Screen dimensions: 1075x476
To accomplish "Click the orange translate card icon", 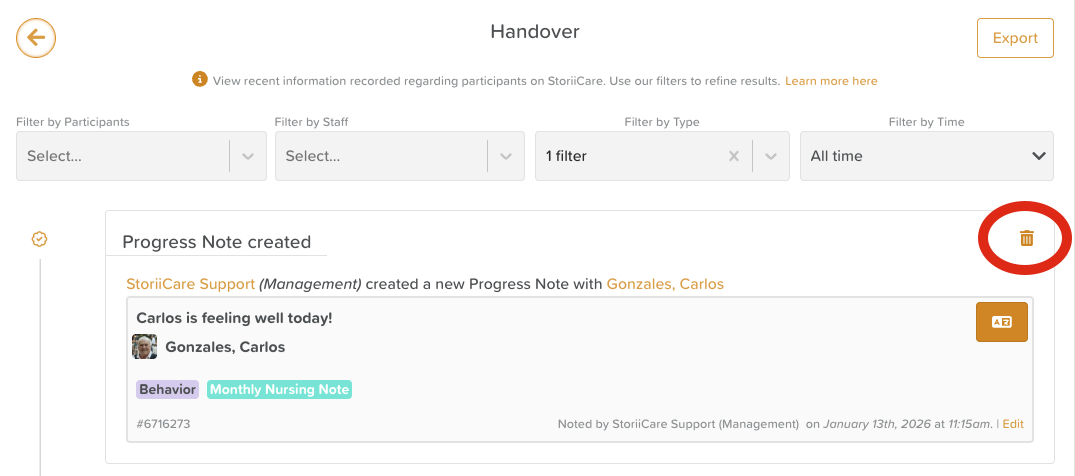I will [1001, 322].
